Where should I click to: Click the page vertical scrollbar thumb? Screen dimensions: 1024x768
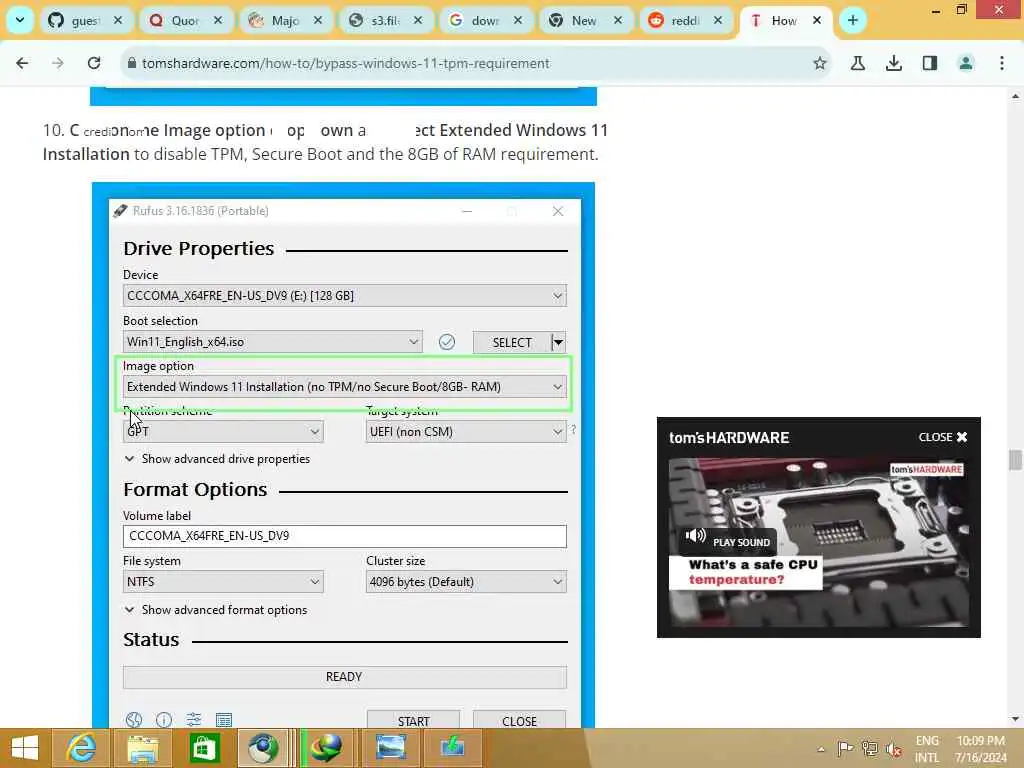click(1014, 460)
